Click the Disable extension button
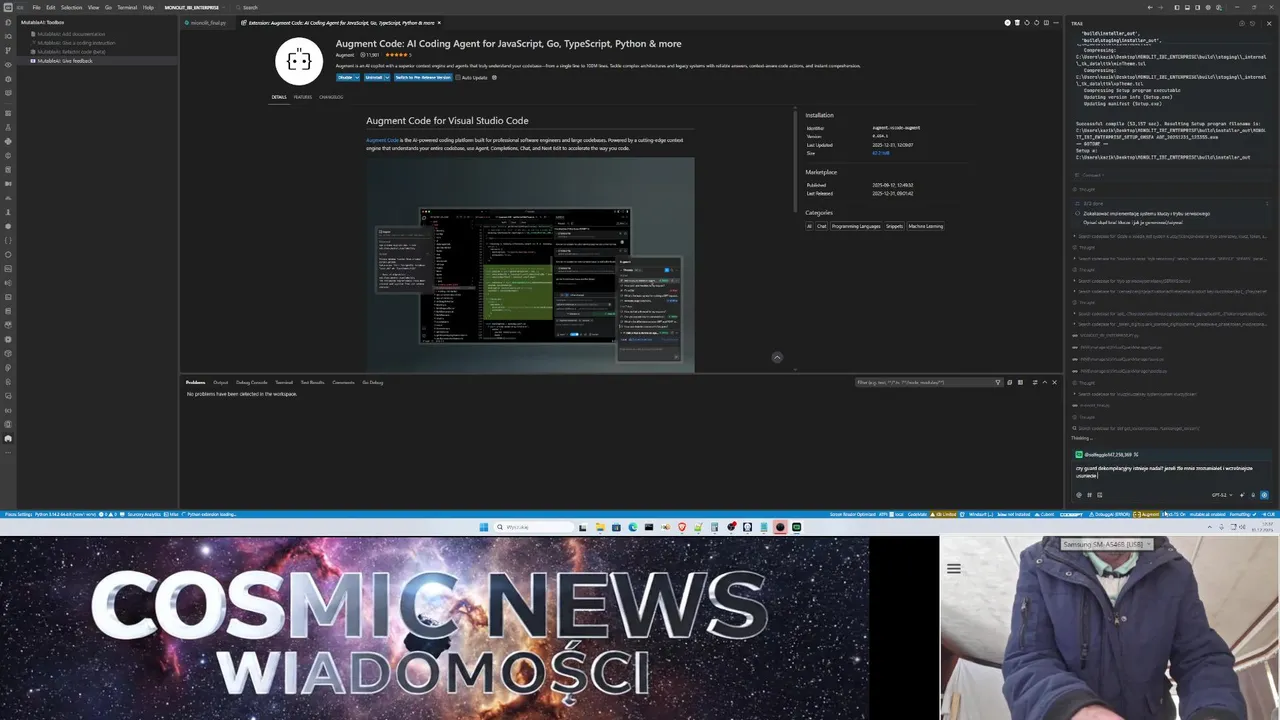Screen dimensions: 1280x720 pos(344,77)
